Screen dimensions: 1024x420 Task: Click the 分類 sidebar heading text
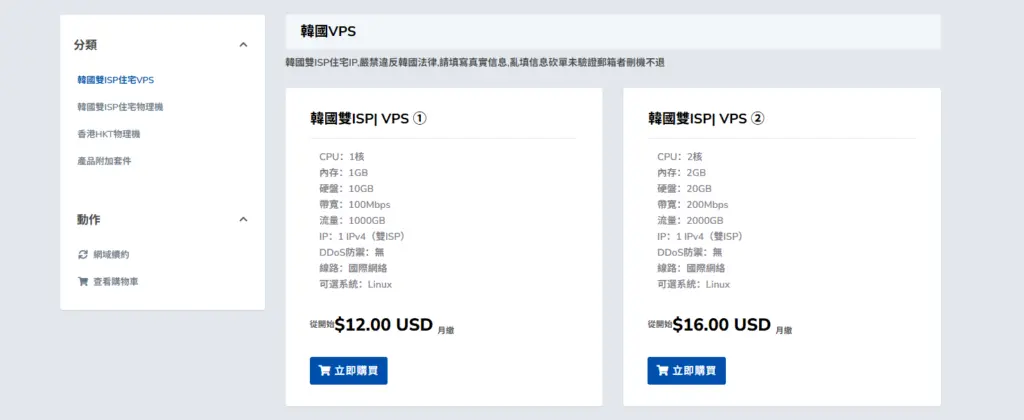(x=85, y=45)
